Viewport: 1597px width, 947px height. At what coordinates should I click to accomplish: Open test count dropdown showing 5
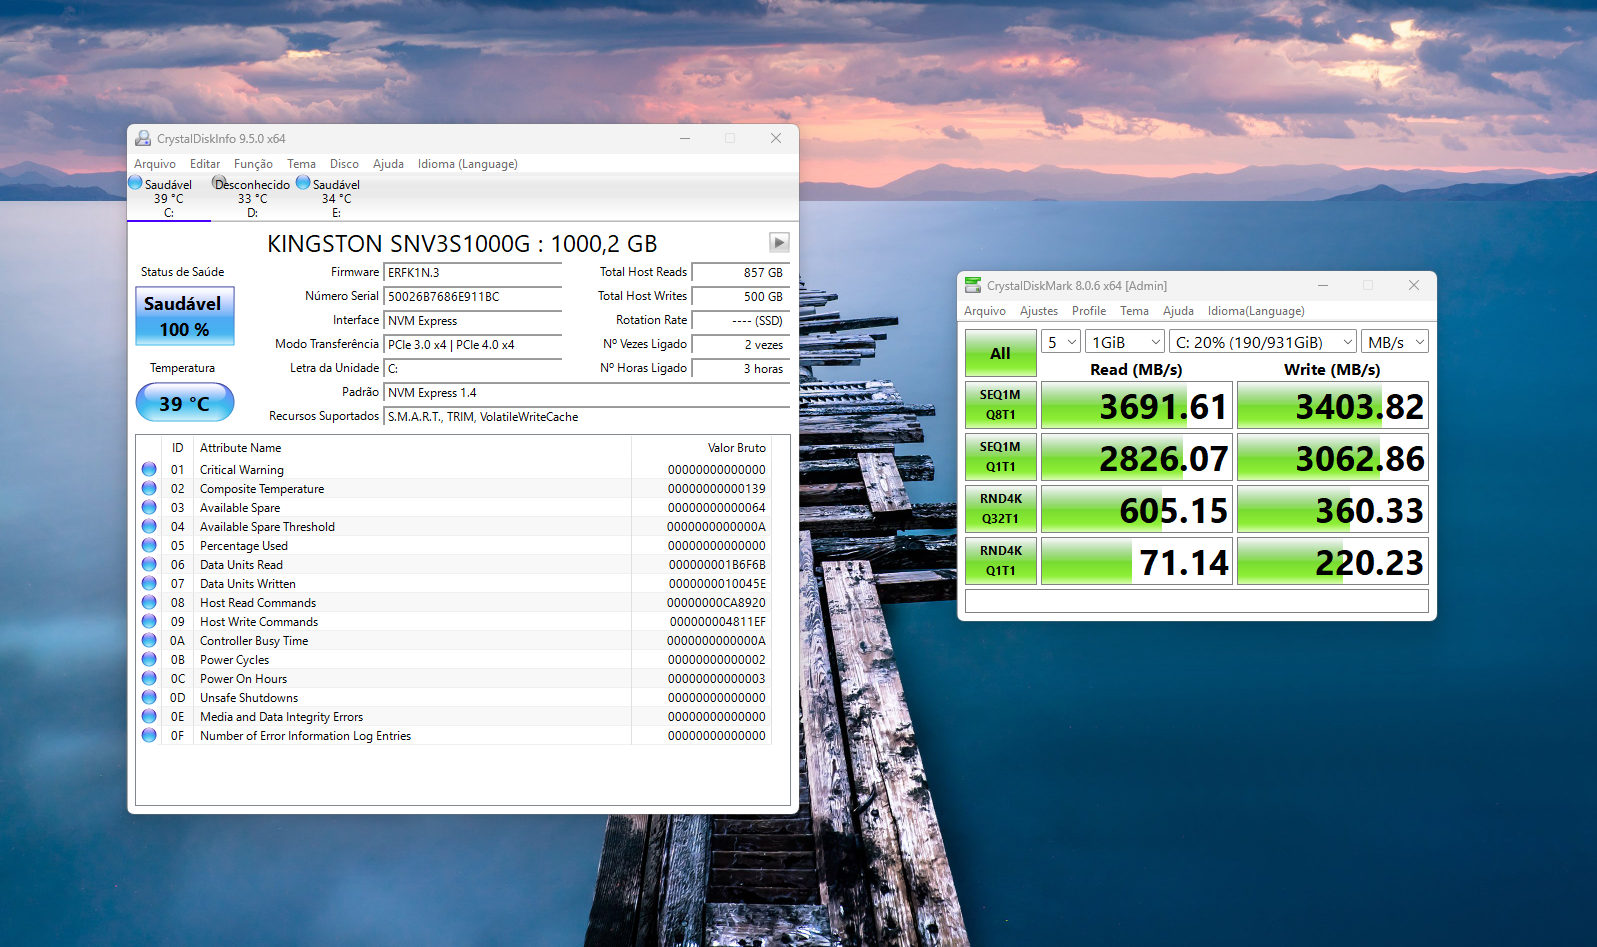[x=1061, y=342]
